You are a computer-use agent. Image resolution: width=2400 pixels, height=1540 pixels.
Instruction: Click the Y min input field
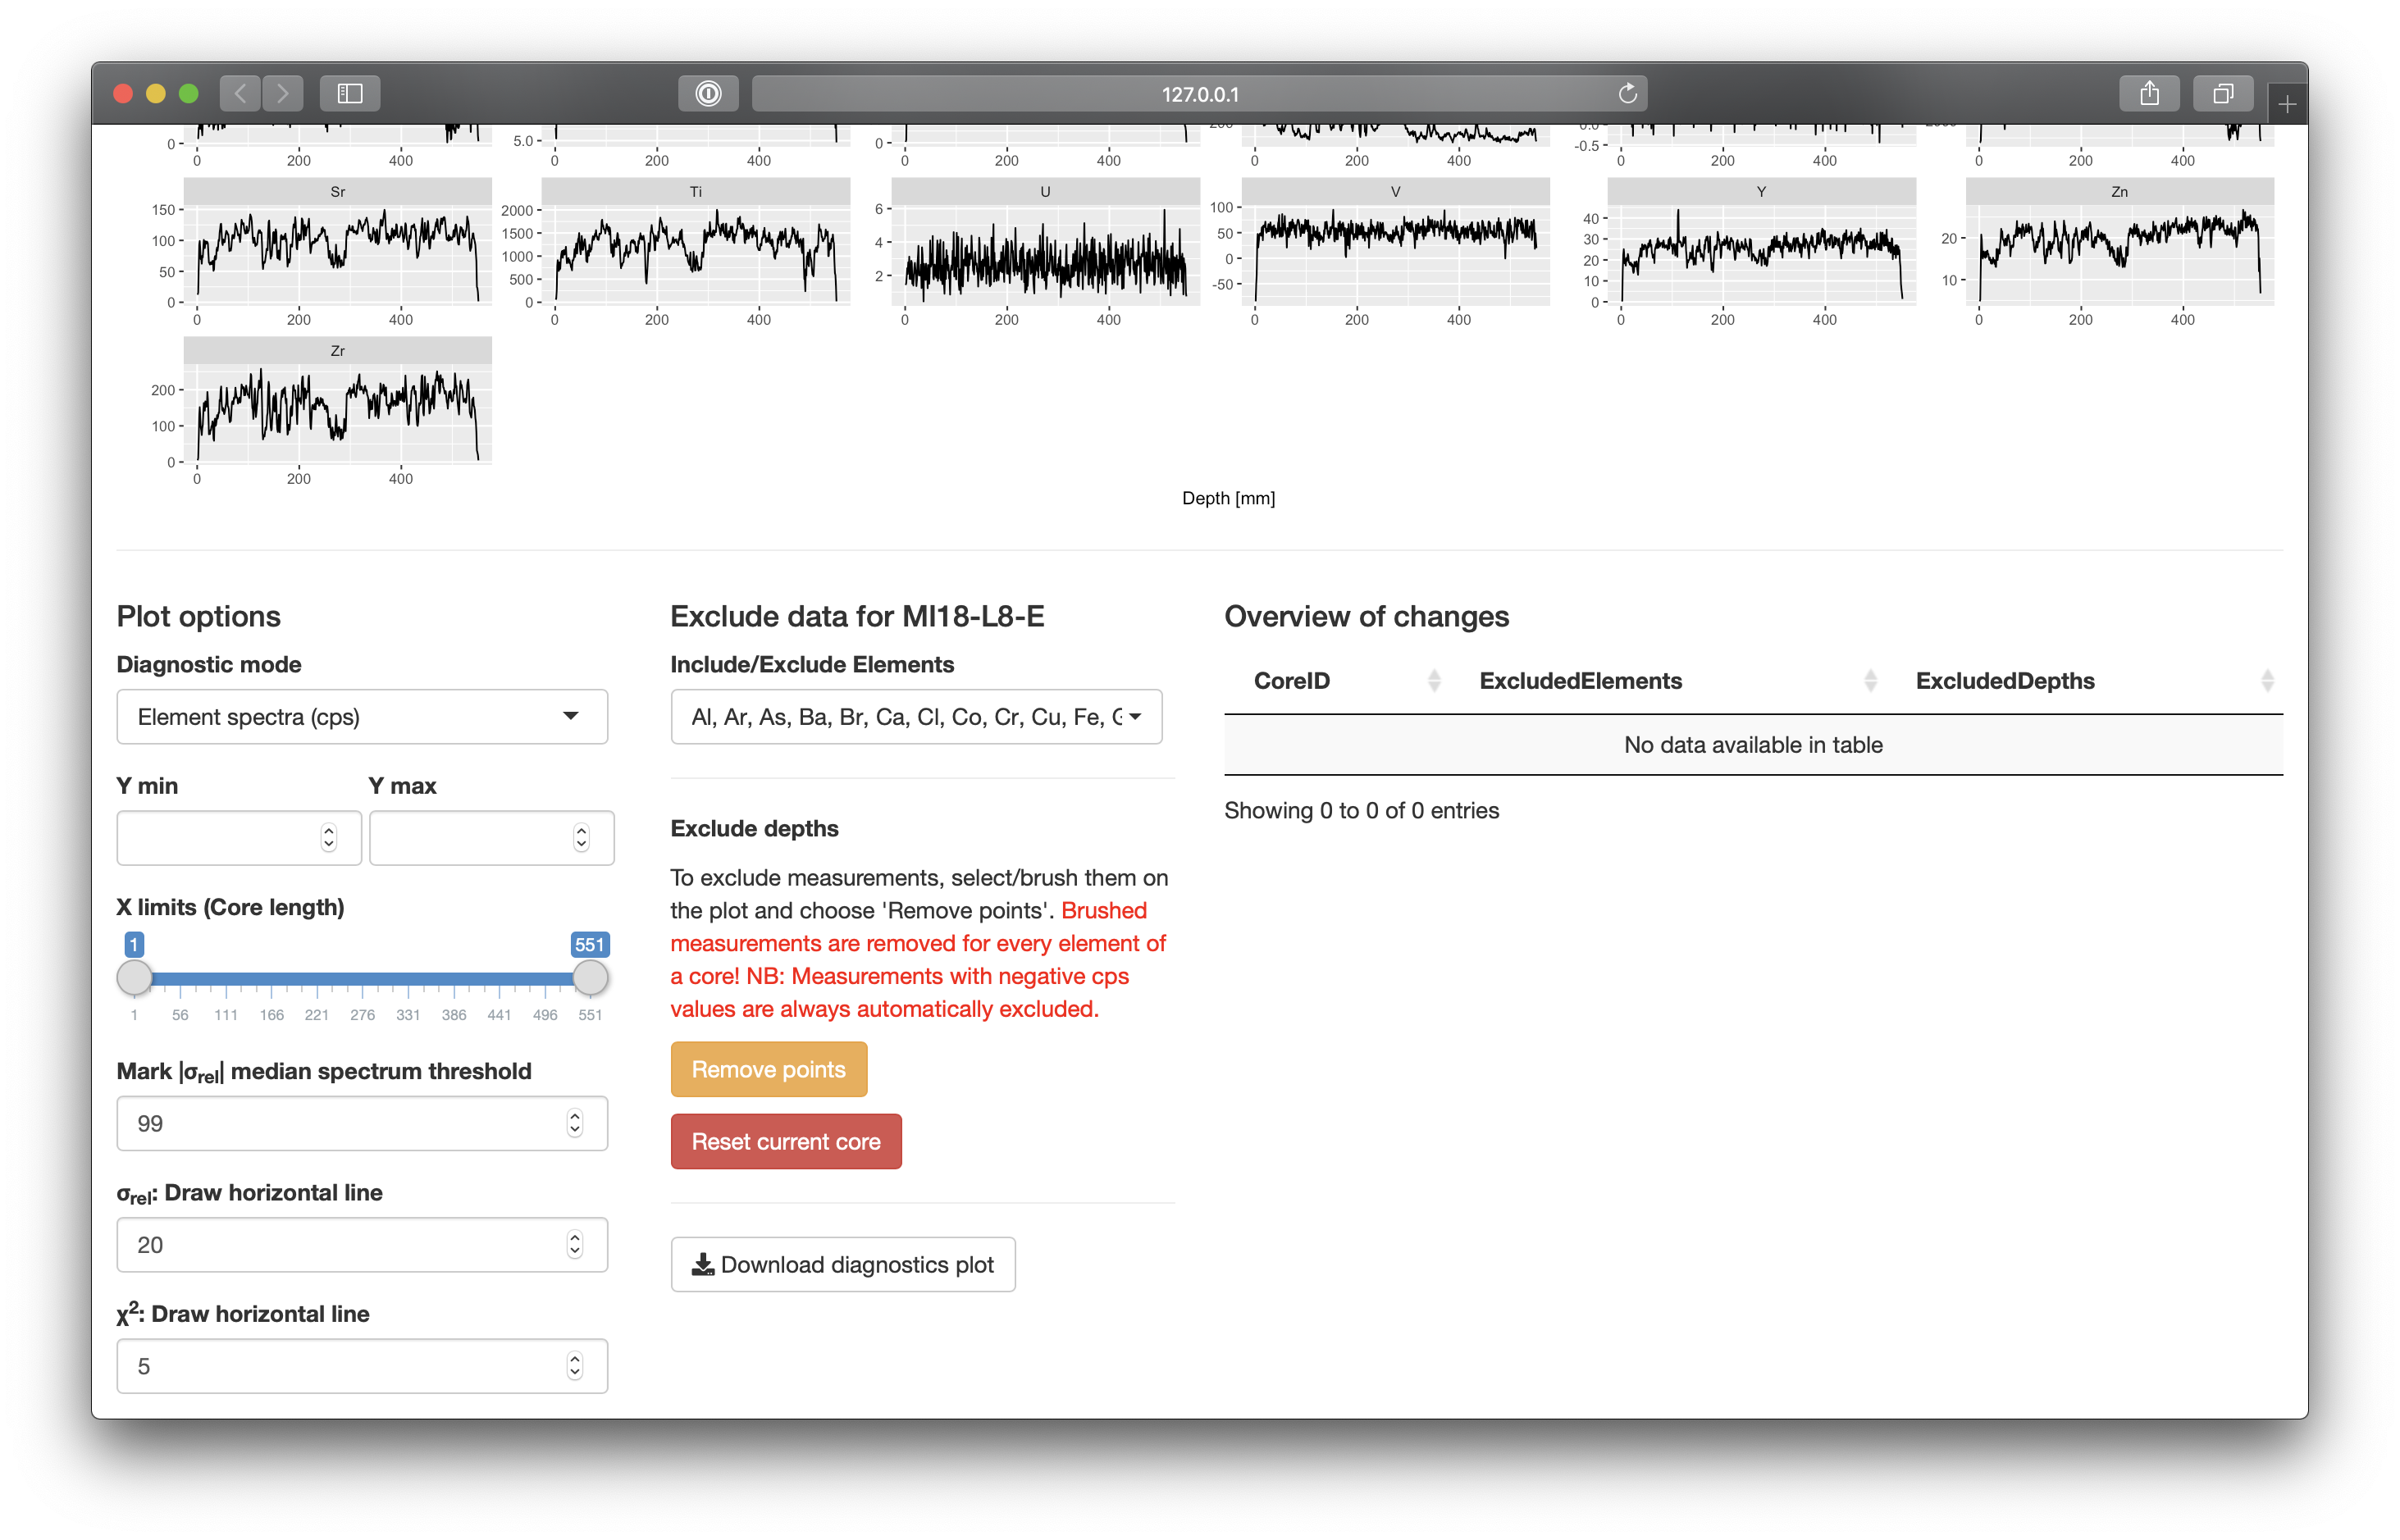(220, 838)
